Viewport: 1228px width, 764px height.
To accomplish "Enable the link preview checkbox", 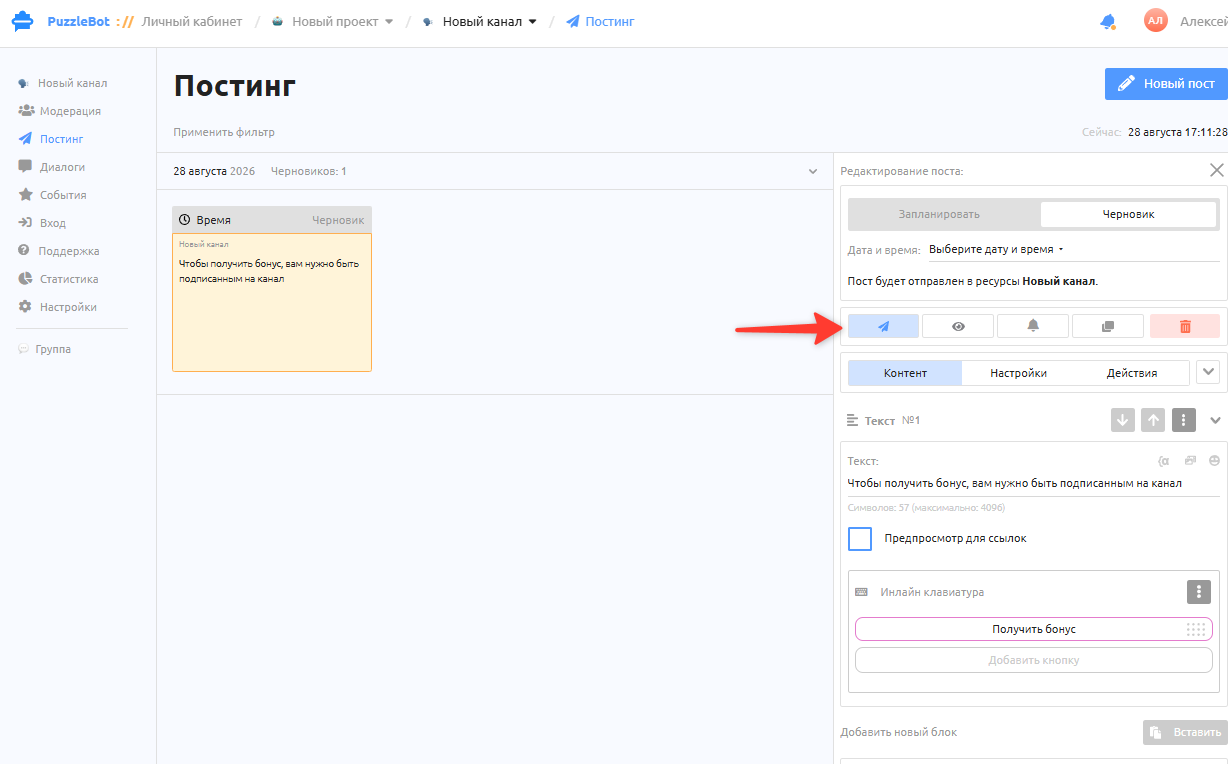I will click(x=860, y=539).
